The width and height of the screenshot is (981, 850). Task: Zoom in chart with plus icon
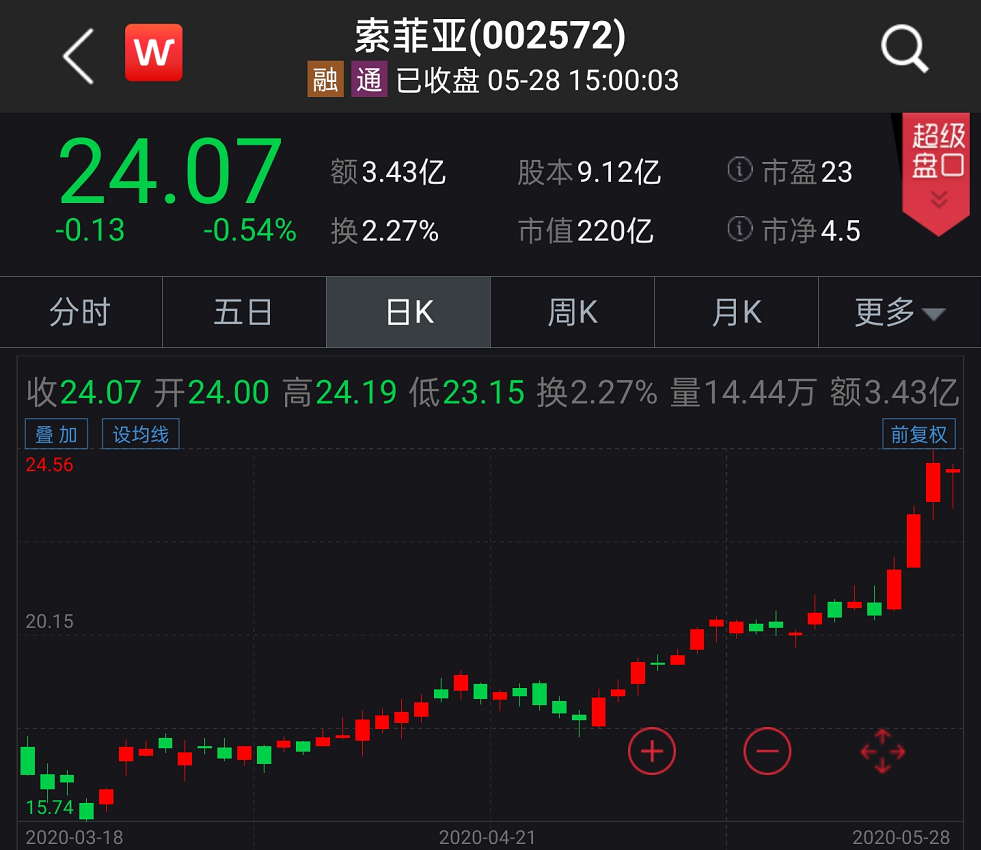652,751
